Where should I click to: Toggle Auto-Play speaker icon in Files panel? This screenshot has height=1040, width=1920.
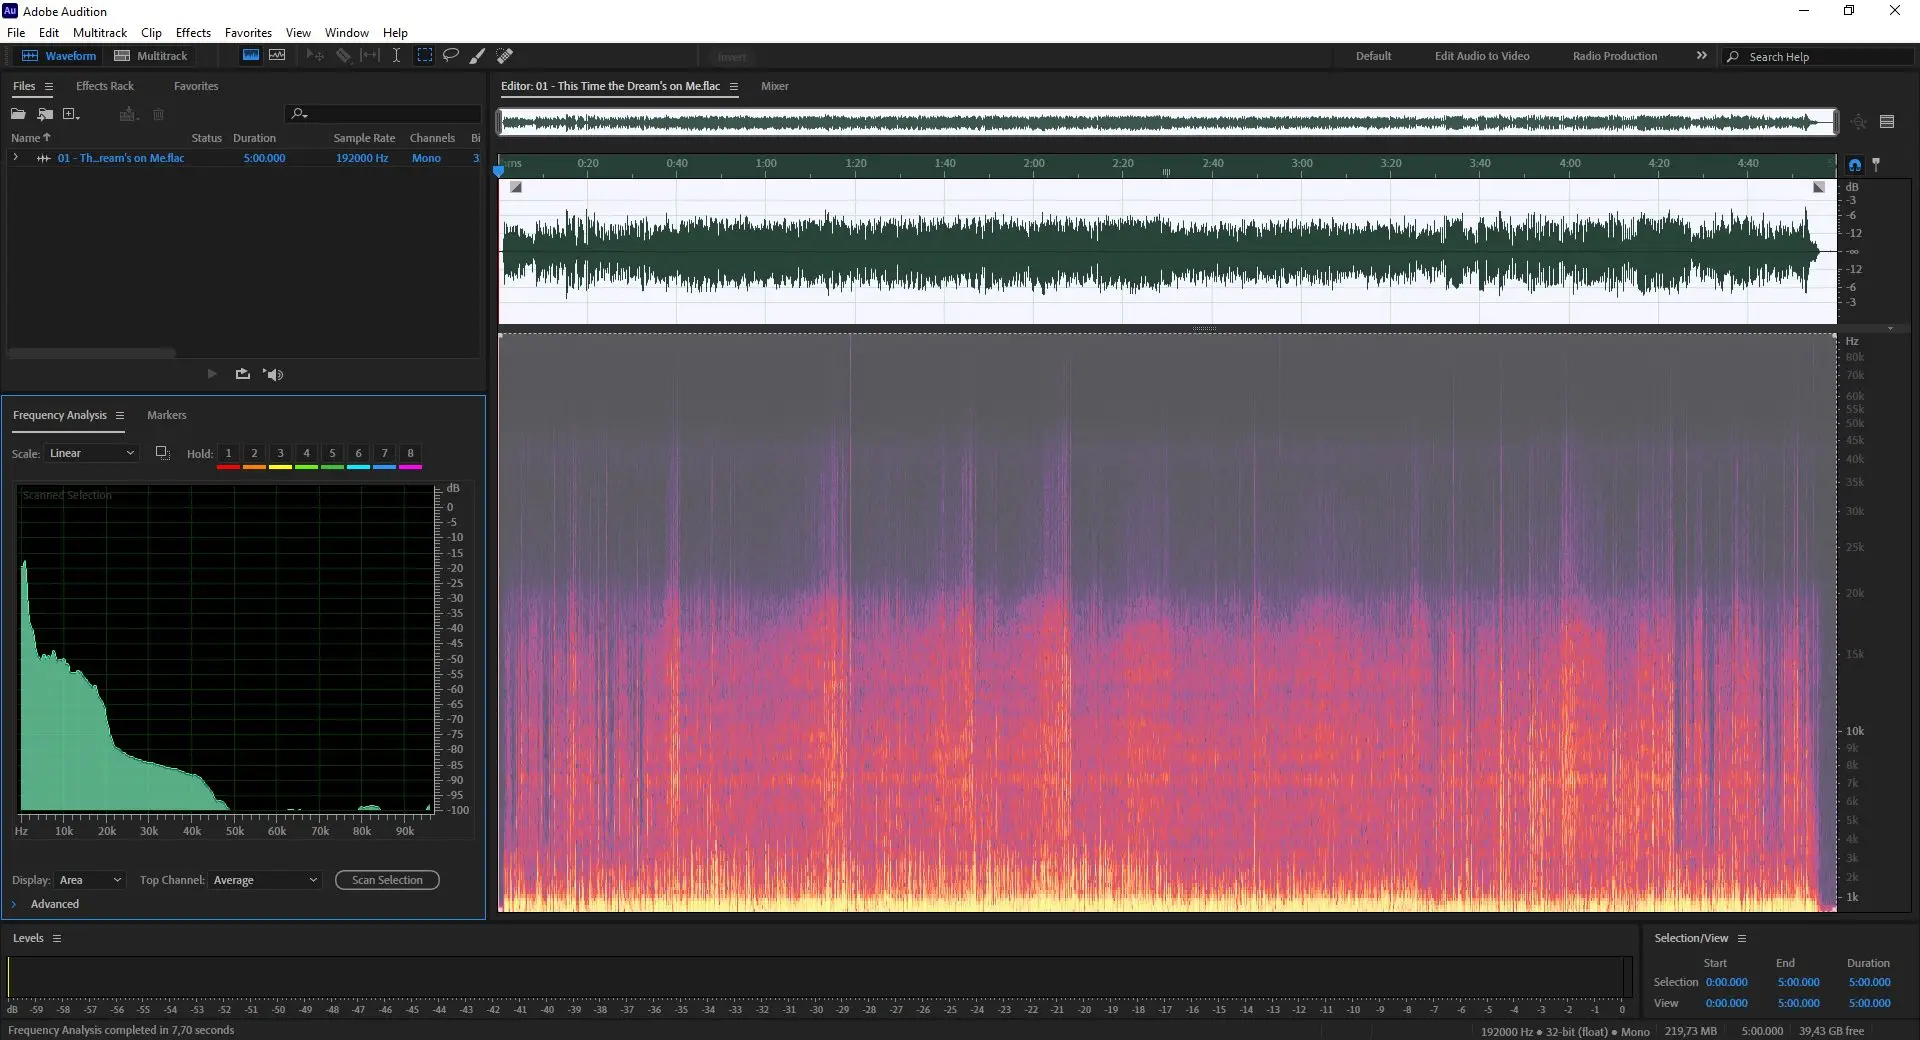pos(273,374)
